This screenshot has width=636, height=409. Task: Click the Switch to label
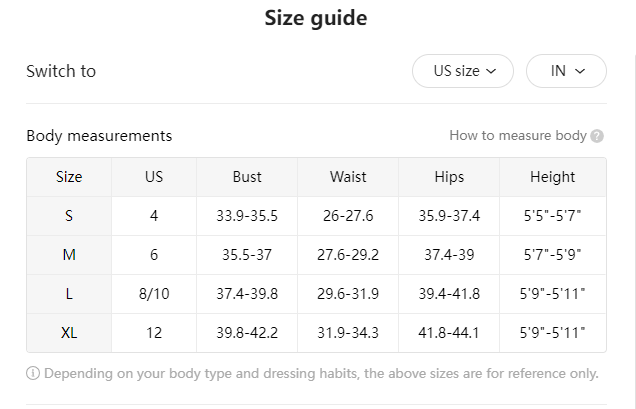[61, 72]
